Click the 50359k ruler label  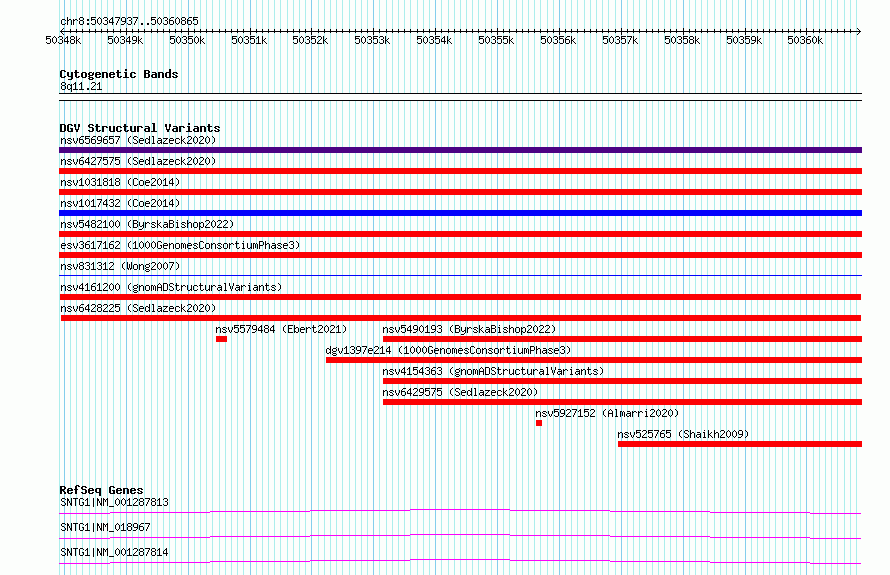tap(744, 40)
